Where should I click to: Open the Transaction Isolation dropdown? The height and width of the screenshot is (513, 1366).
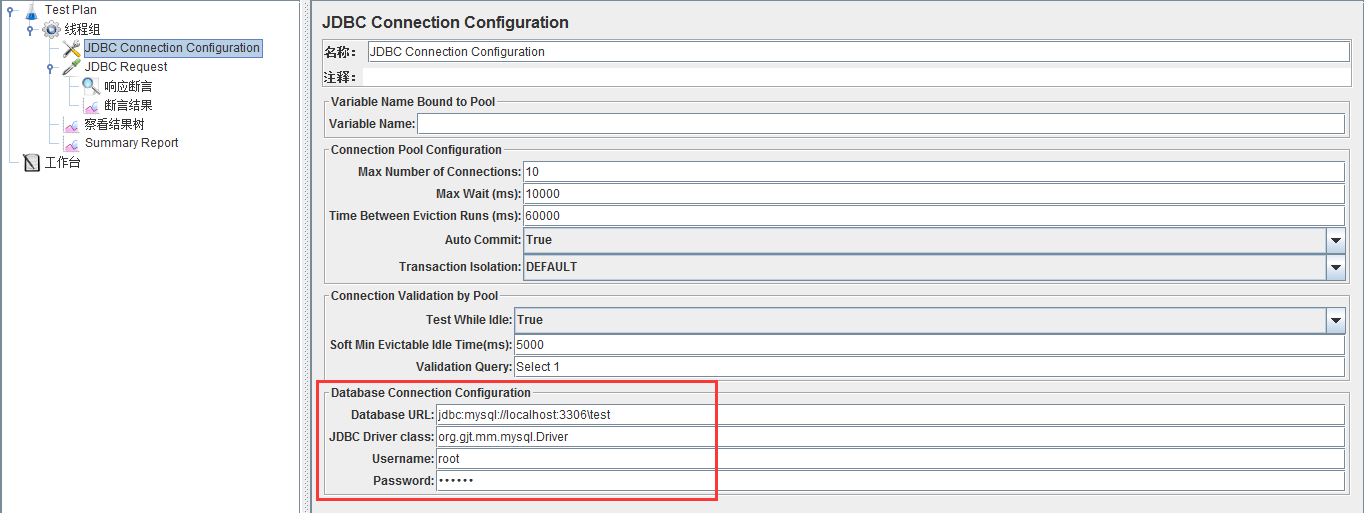pos(1335,267)
